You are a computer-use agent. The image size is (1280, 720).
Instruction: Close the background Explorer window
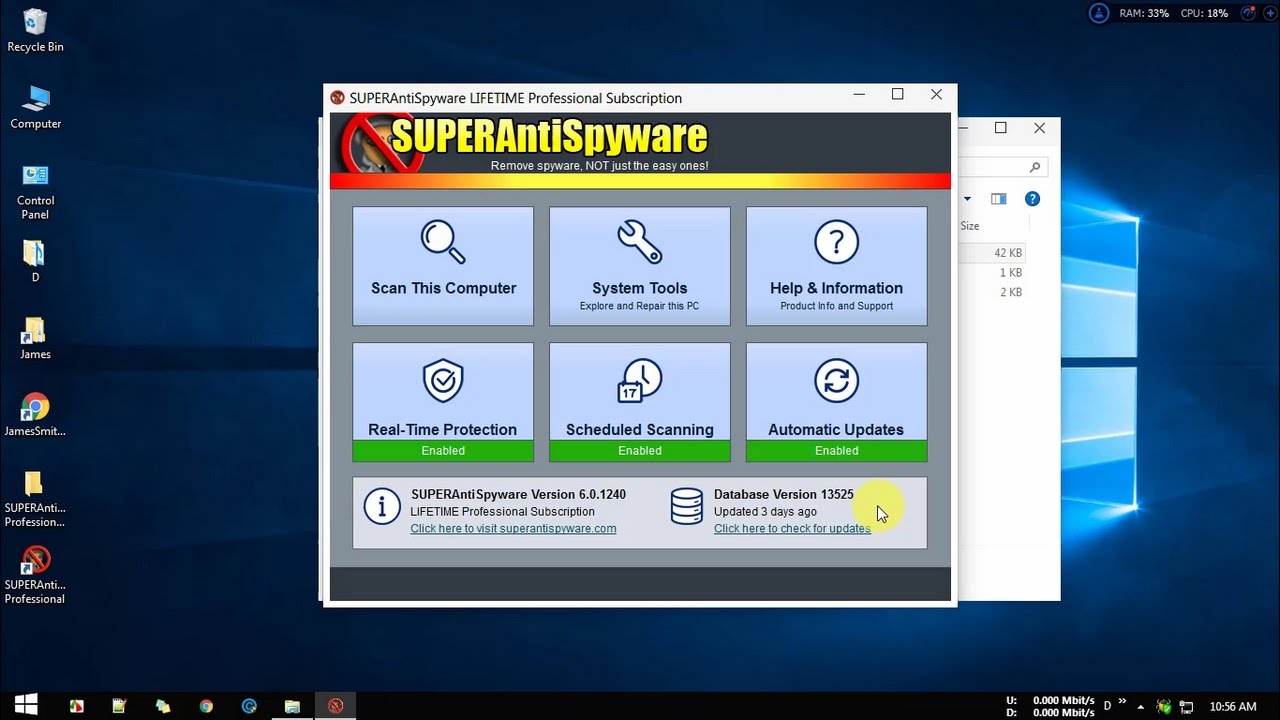pyautogui.click(x=1039, y=128)
